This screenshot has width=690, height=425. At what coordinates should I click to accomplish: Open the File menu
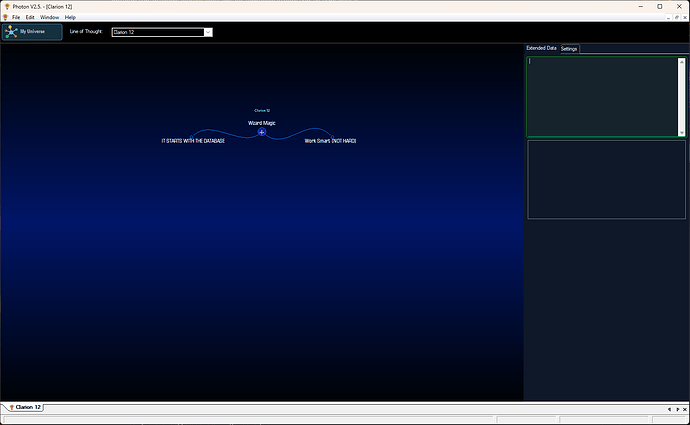point(16,17)
